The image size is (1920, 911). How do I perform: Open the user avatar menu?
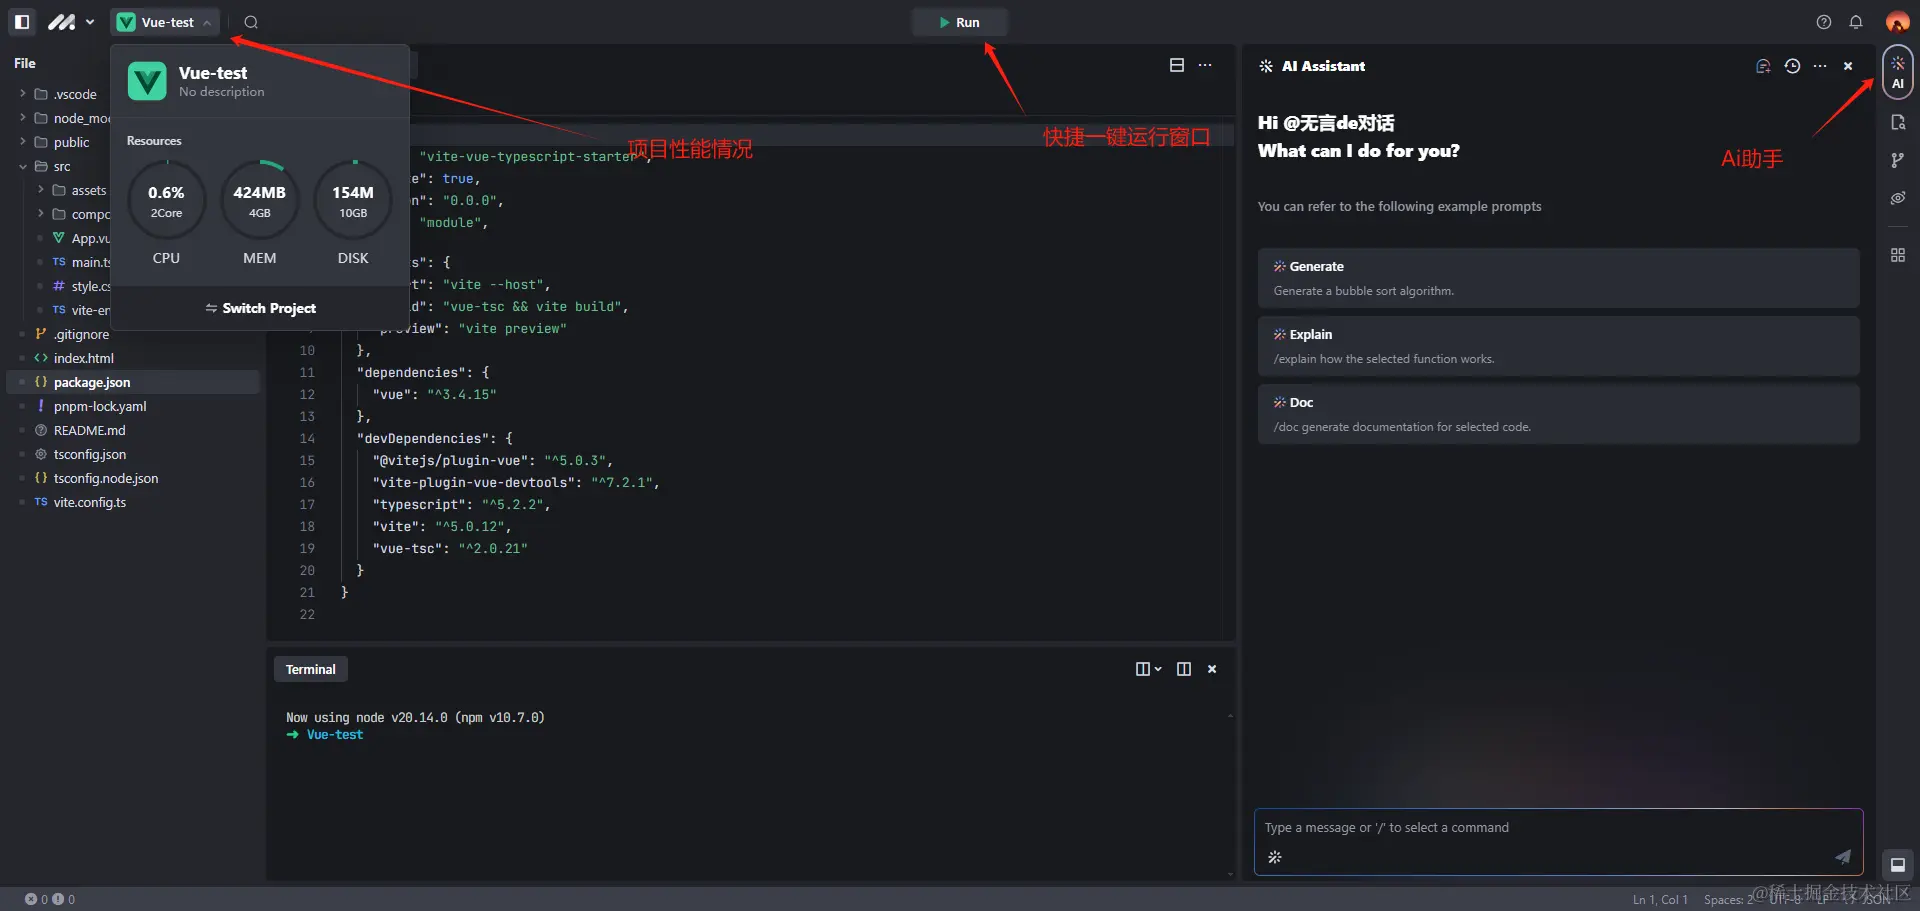coord(1897,22)
